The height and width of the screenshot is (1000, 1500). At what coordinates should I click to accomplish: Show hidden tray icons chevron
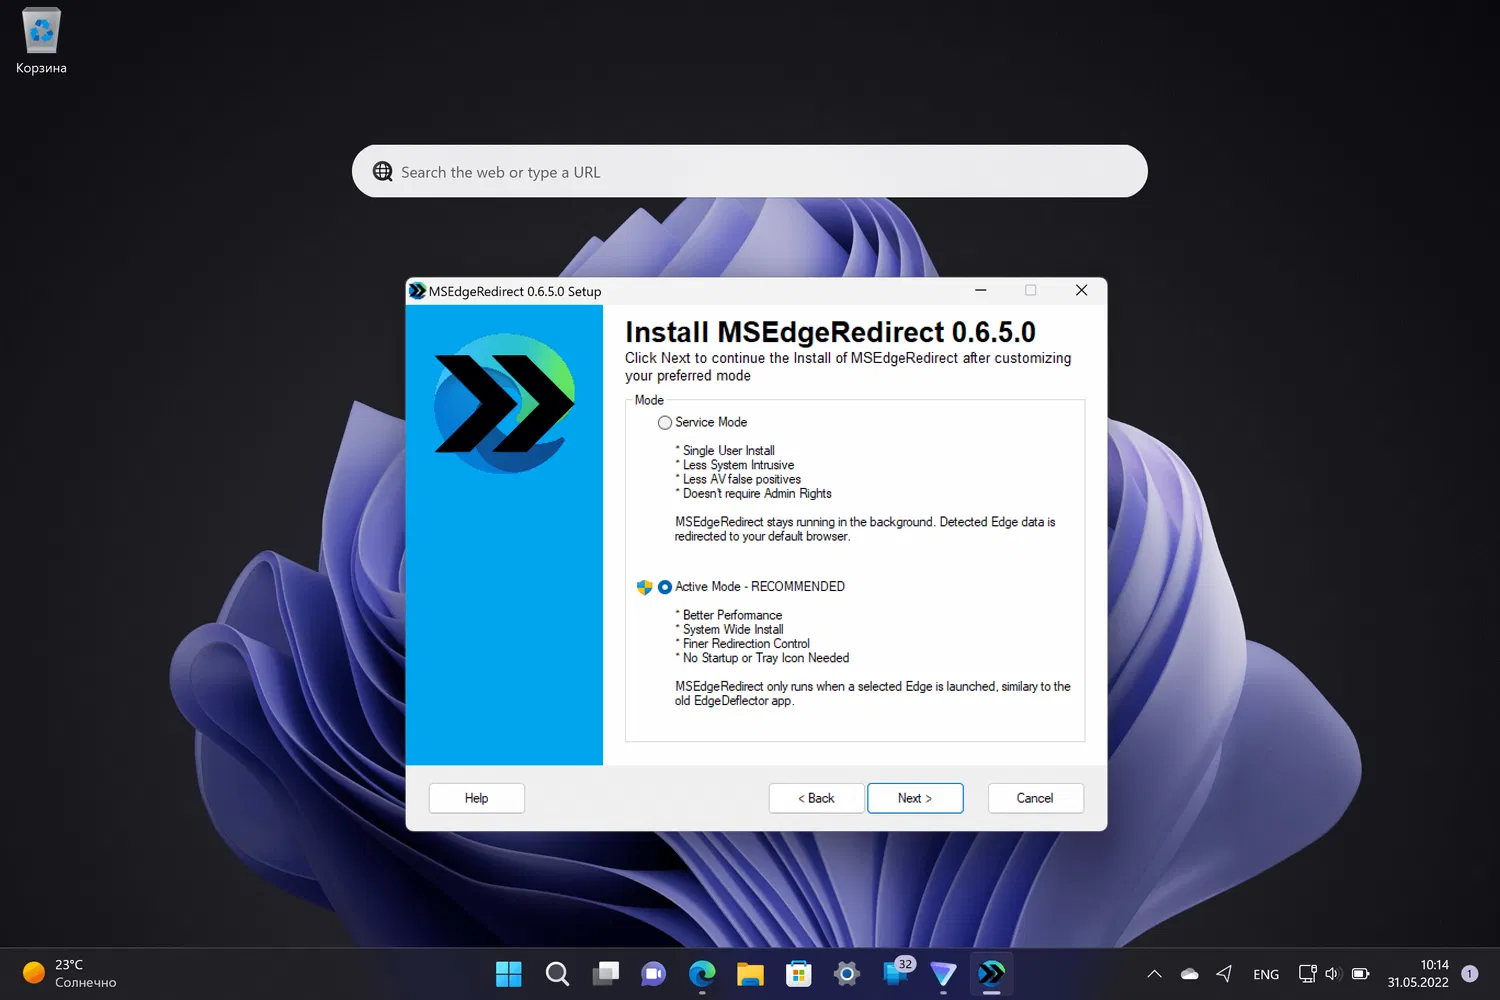tap(1154, 974)
